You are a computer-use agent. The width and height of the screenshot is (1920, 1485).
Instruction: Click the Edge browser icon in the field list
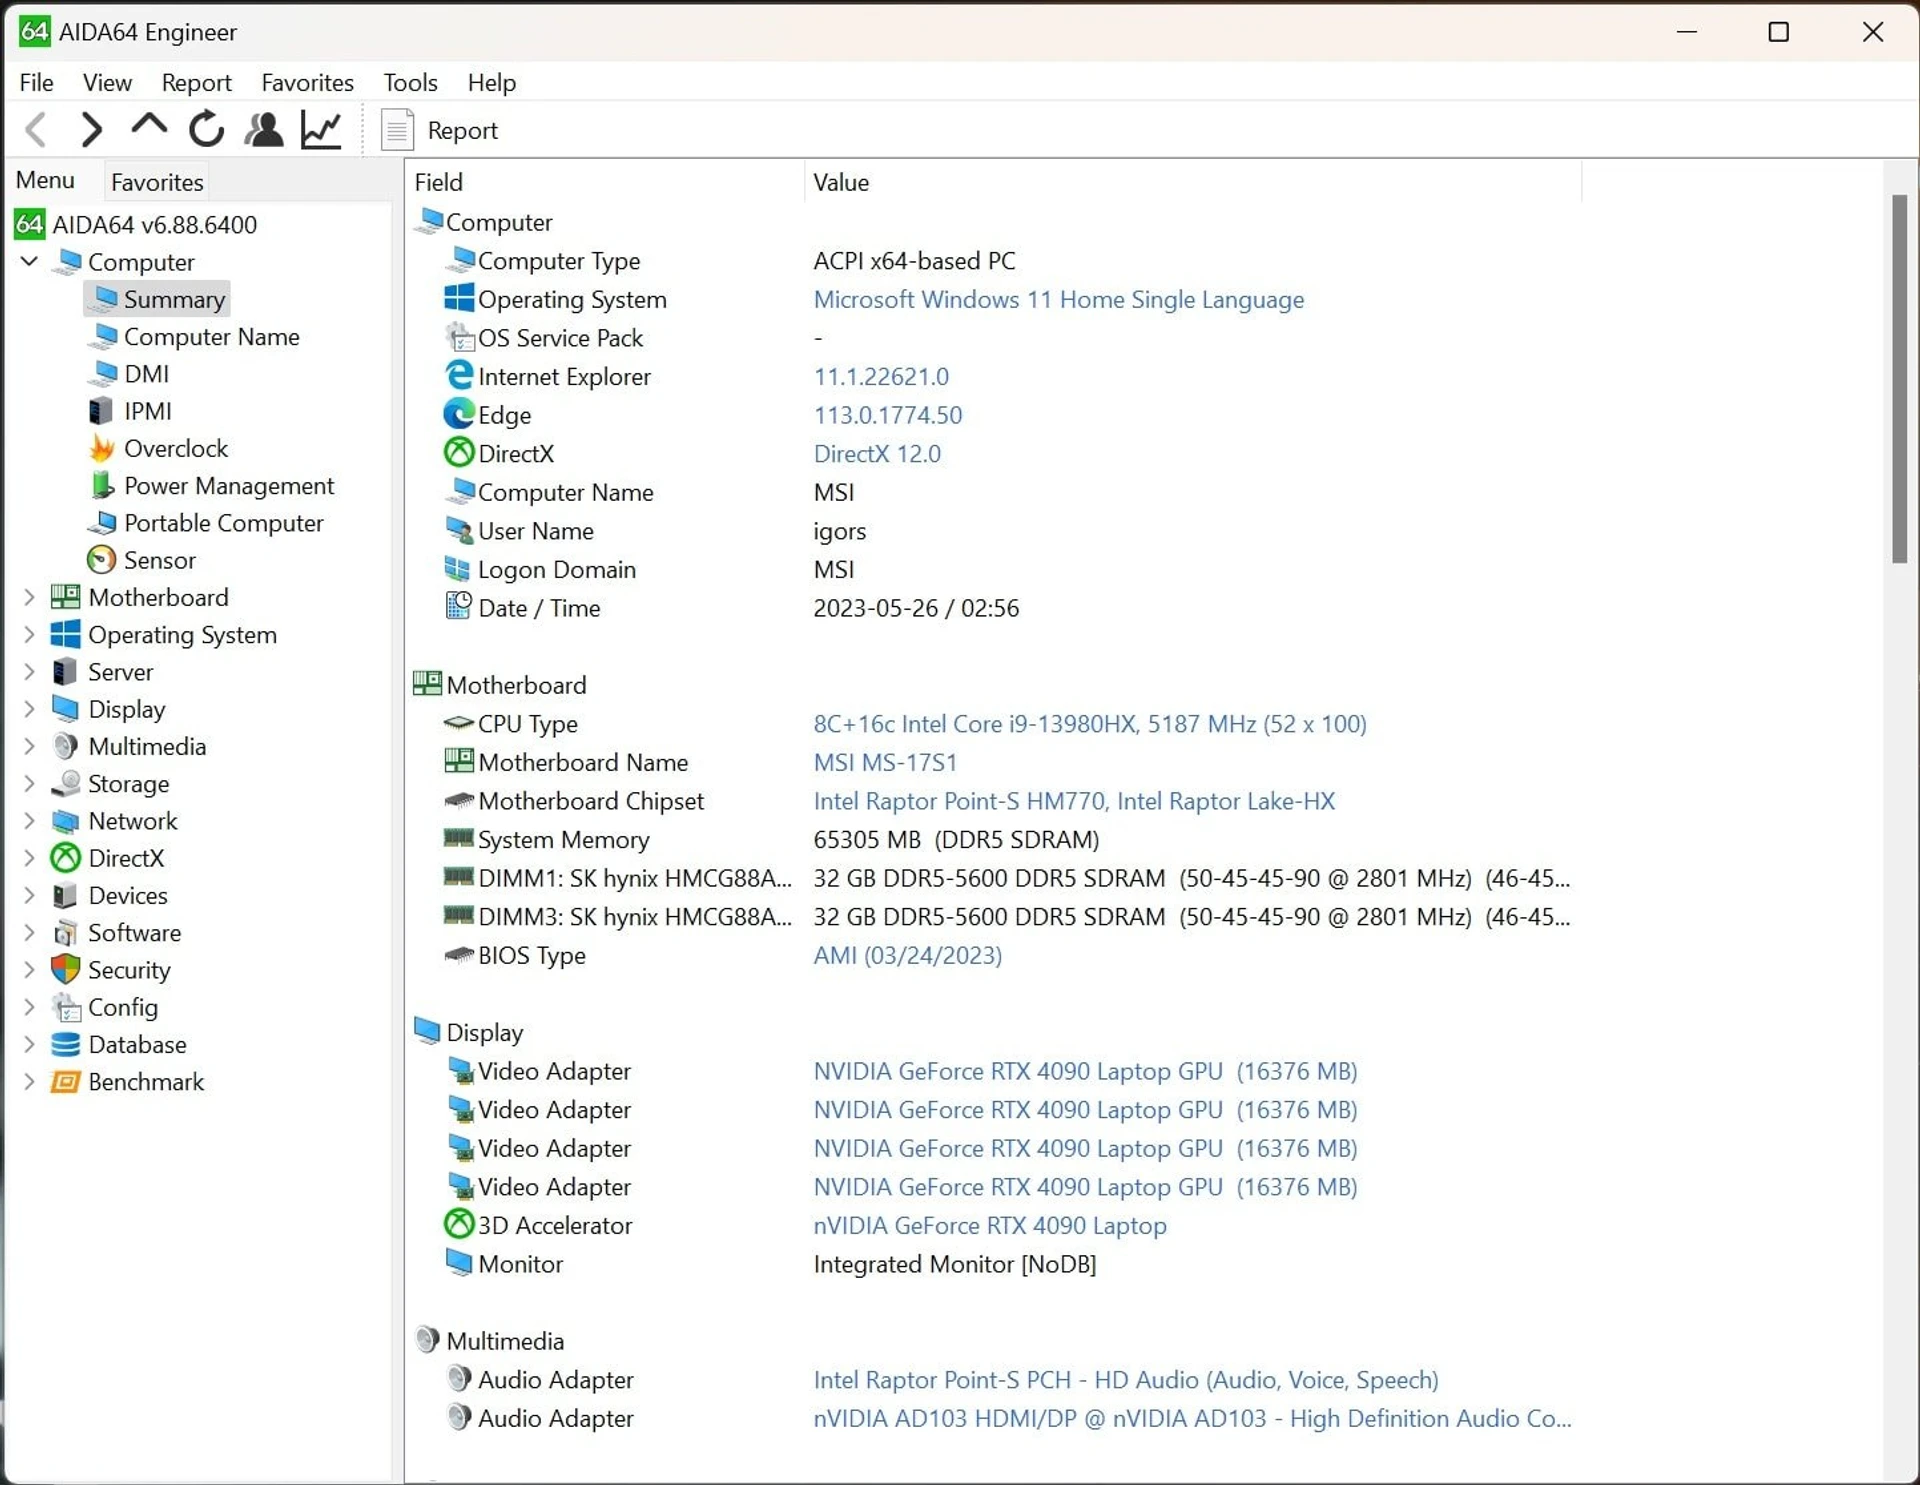(459, 413)
